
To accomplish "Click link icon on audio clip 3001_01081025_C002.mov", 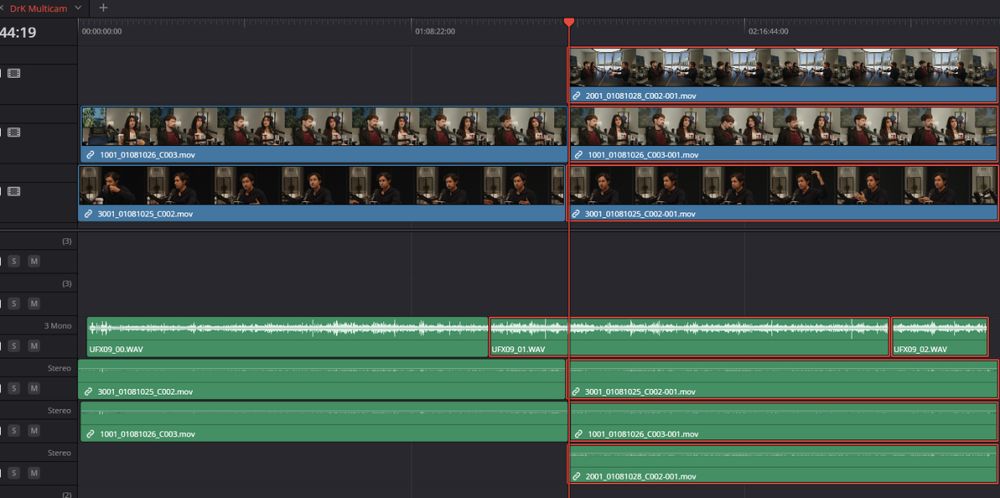I will [89, 392].
